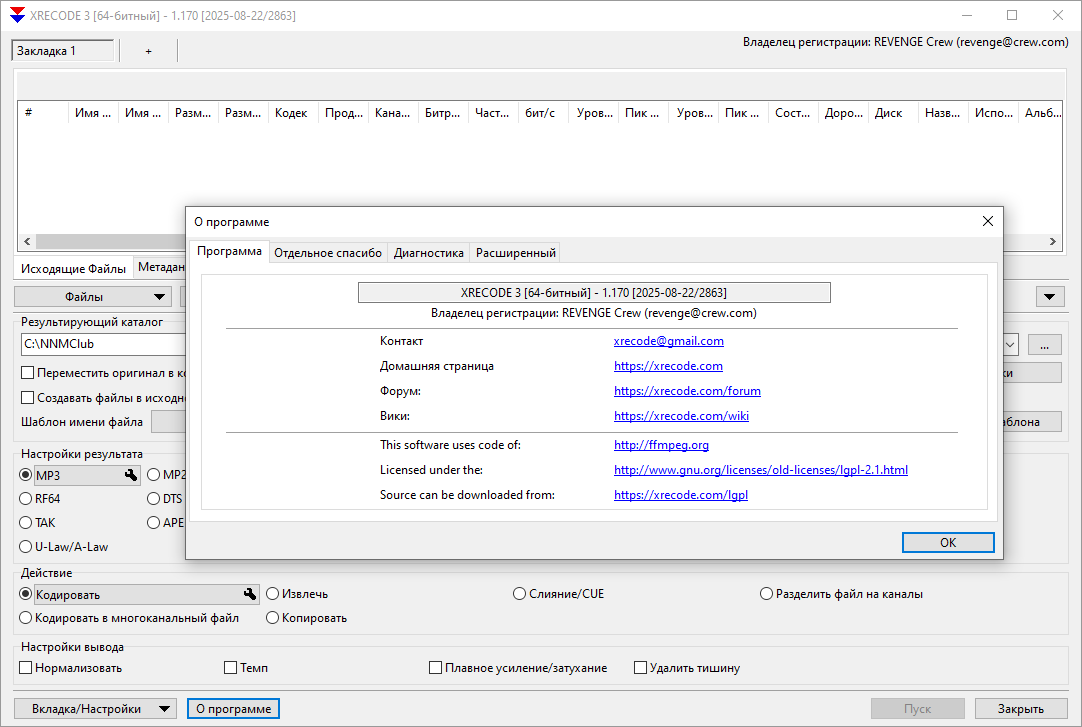The width and height of the screenshot is (1082, 727).
Task: Select Исходящие Файлы tab
Action: (x=73, y=268)
